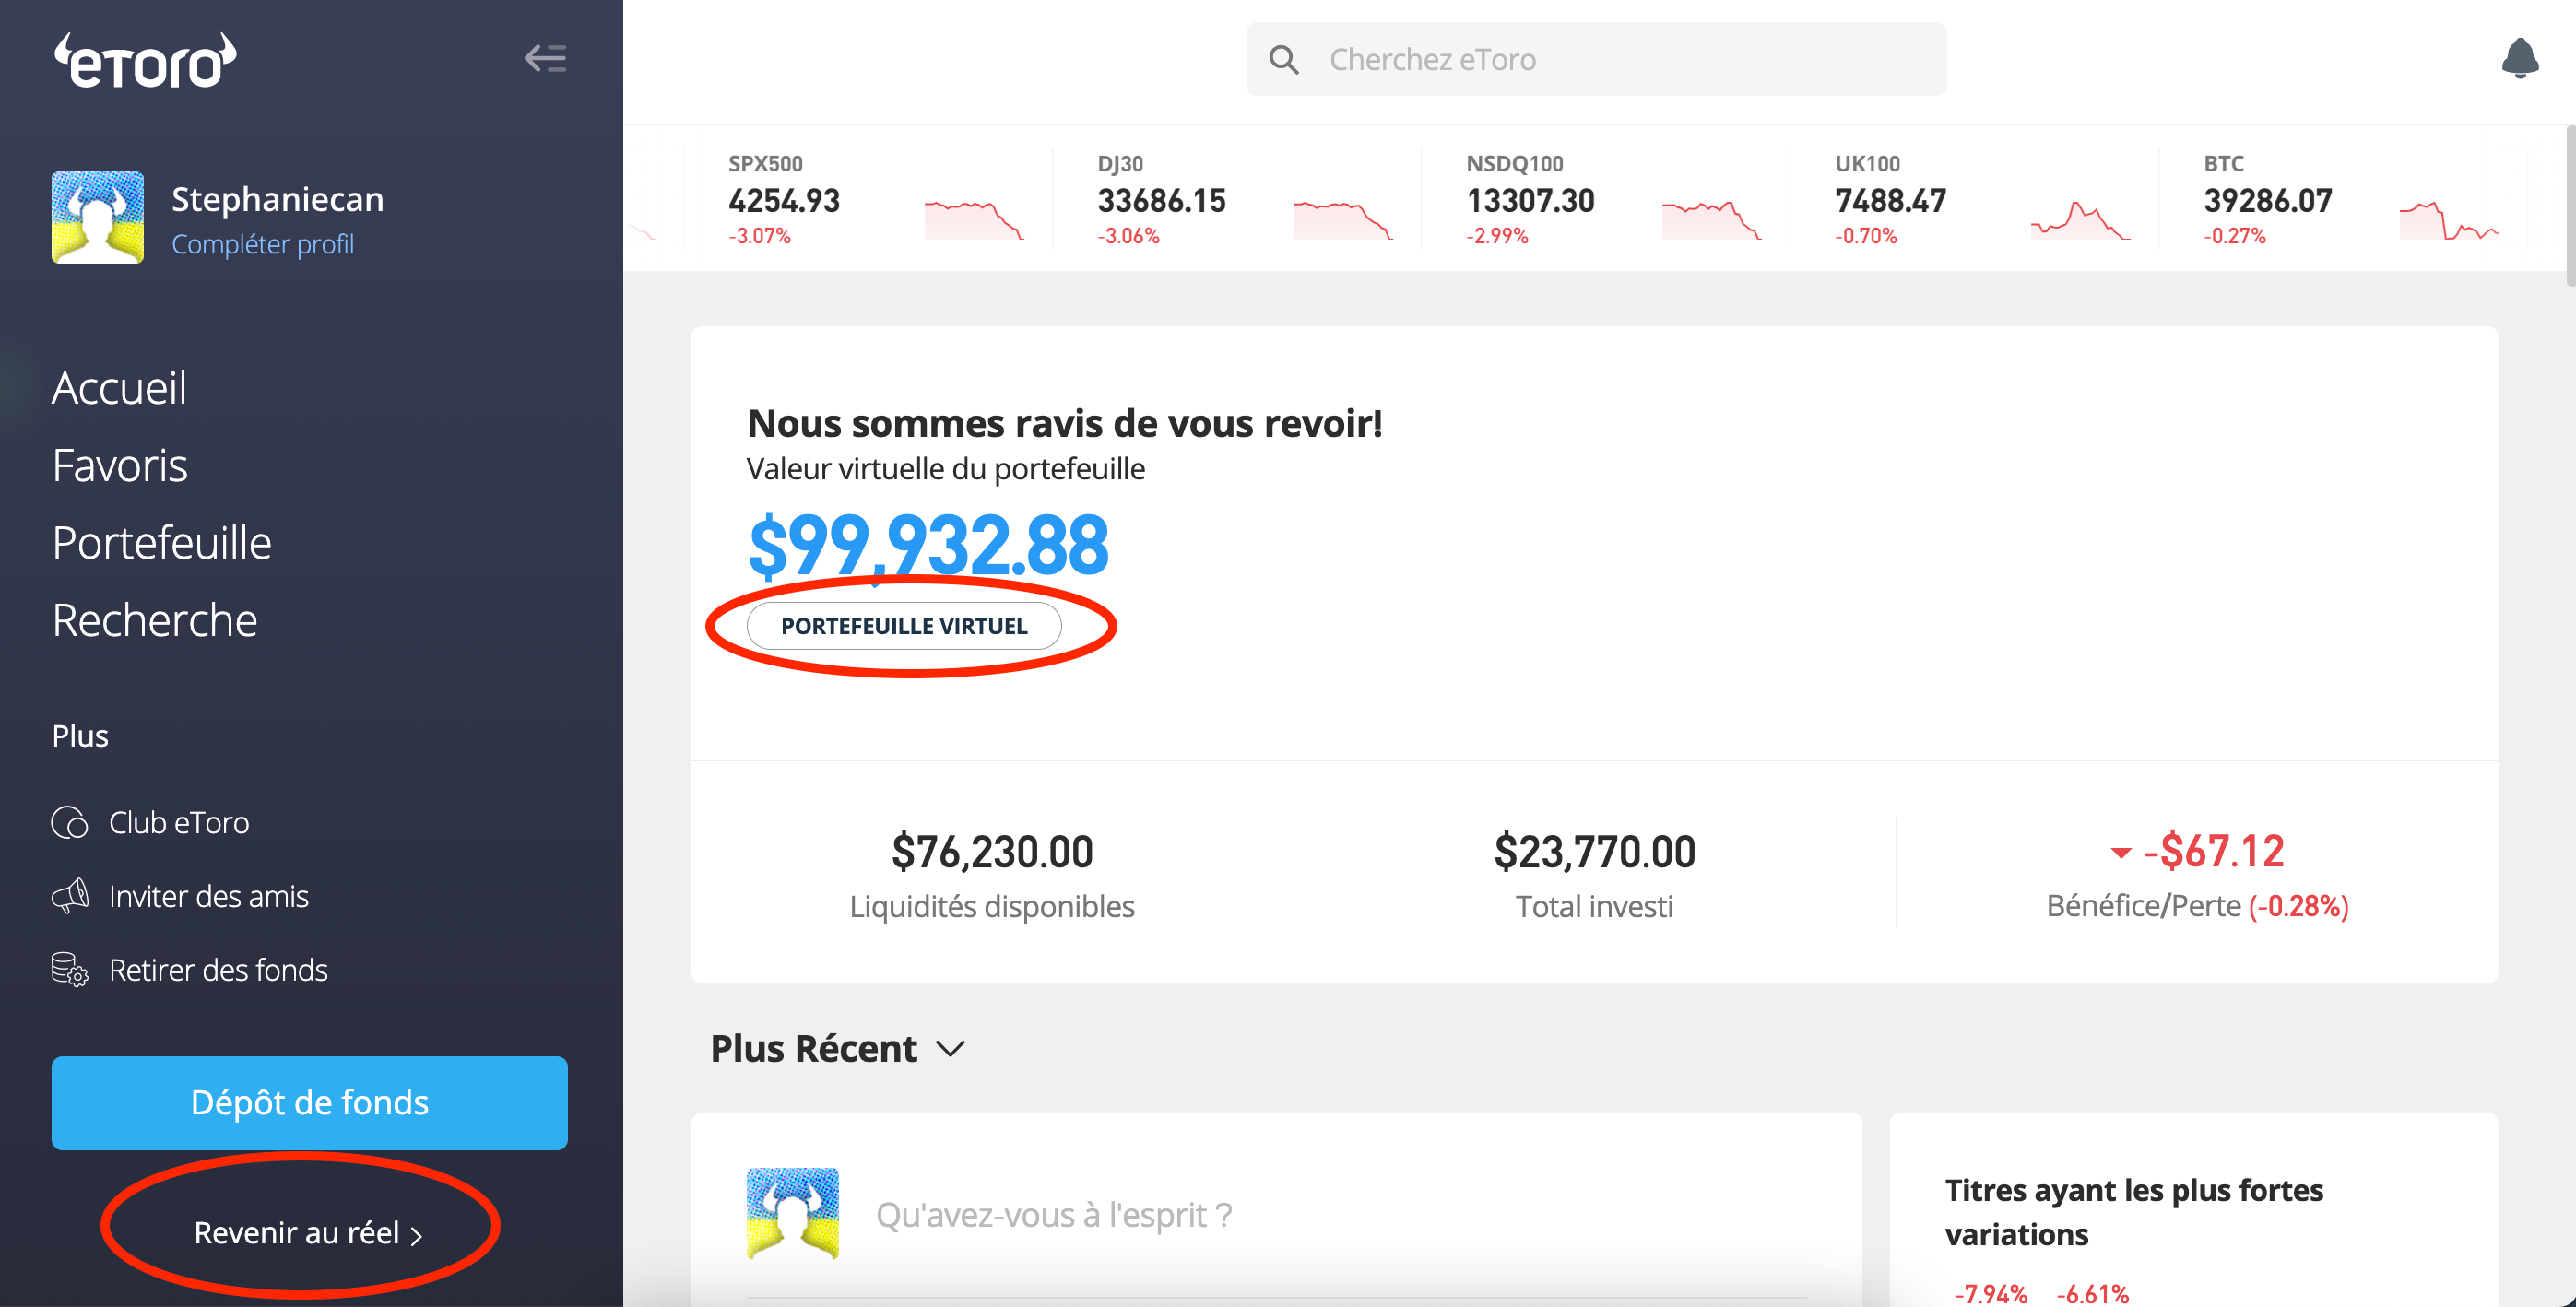Open notifications via the bell icon

(2519, 59)
